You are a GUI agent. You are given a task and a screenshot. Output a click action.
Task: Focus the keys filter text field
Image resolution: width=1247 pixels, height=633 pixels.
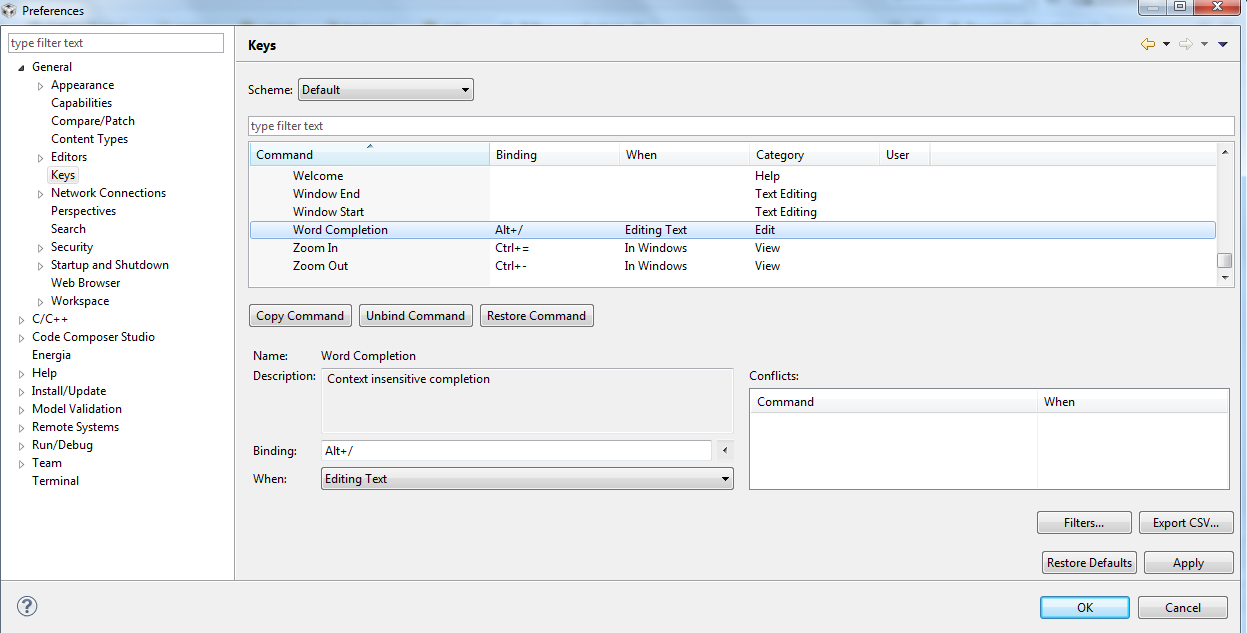(x=741, y=126)
